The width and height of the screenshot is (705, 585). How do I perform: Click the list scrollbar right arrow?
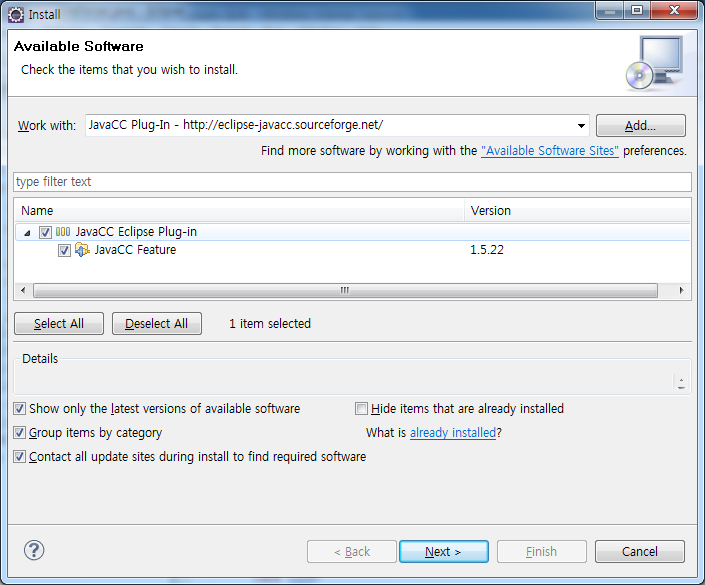point(682,290)
